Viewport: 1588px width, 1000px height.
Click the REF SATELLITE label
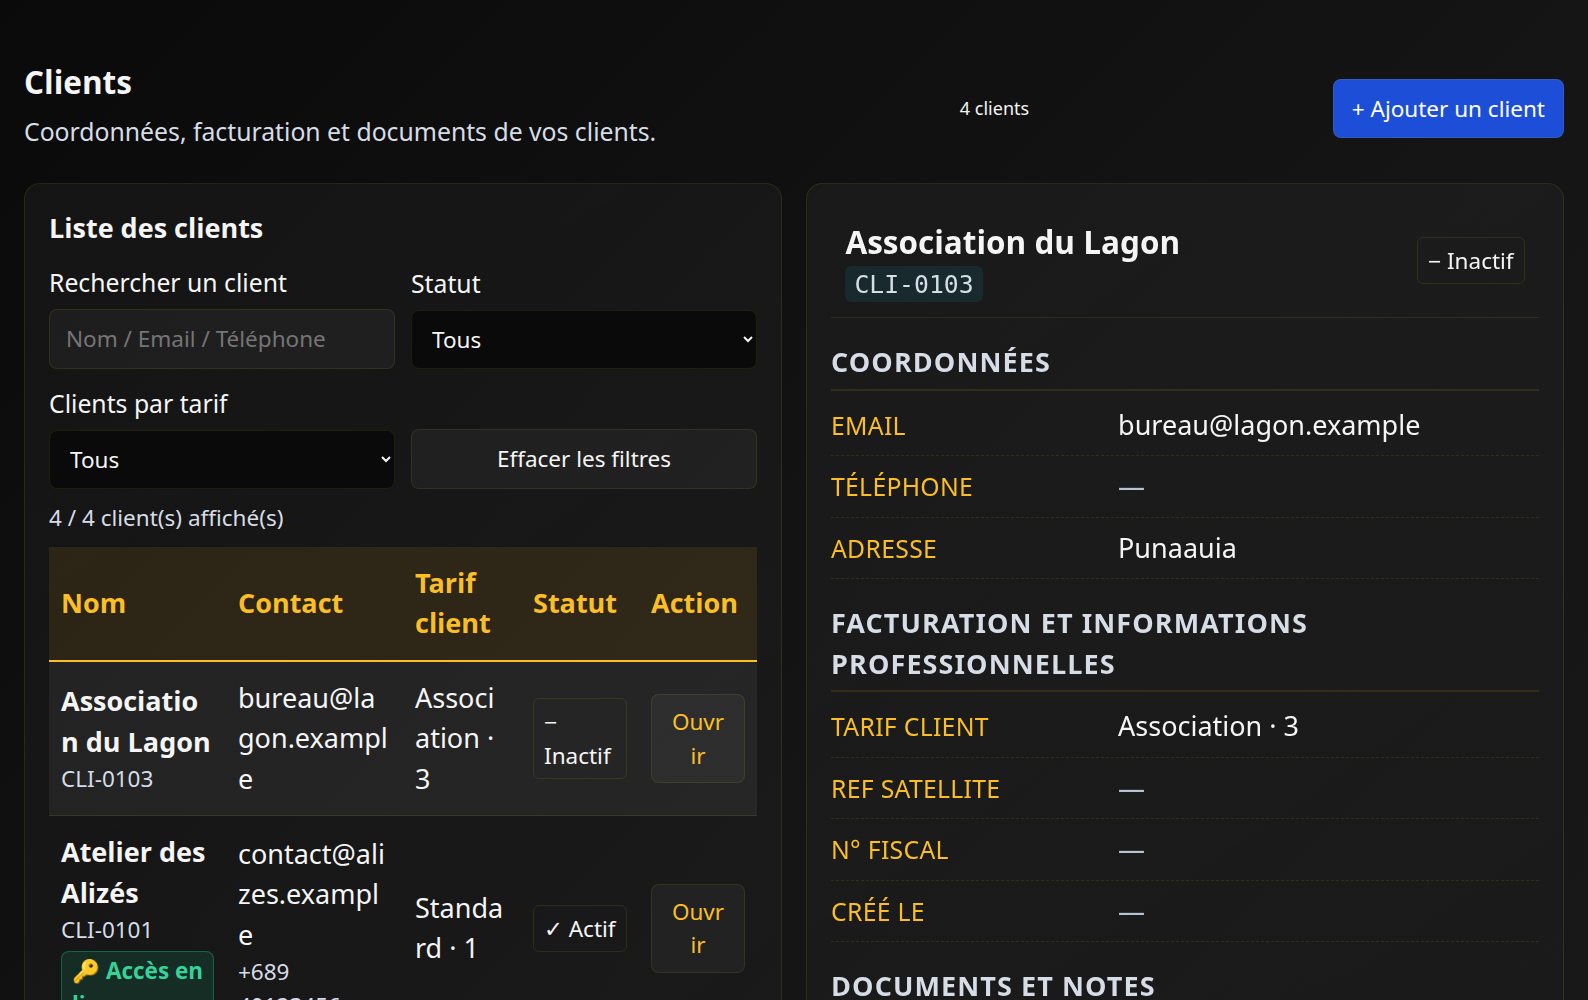[x=915, y=789]
